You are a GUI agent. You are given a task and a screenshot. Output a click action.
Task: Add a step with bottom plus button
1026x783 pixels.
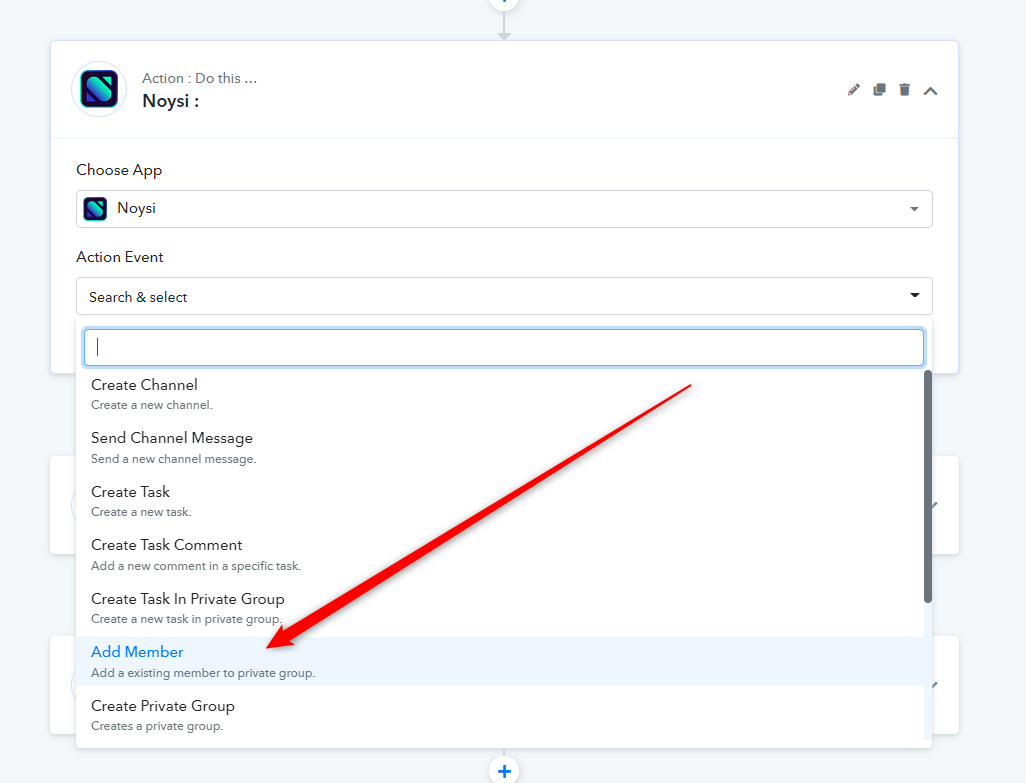504,771
